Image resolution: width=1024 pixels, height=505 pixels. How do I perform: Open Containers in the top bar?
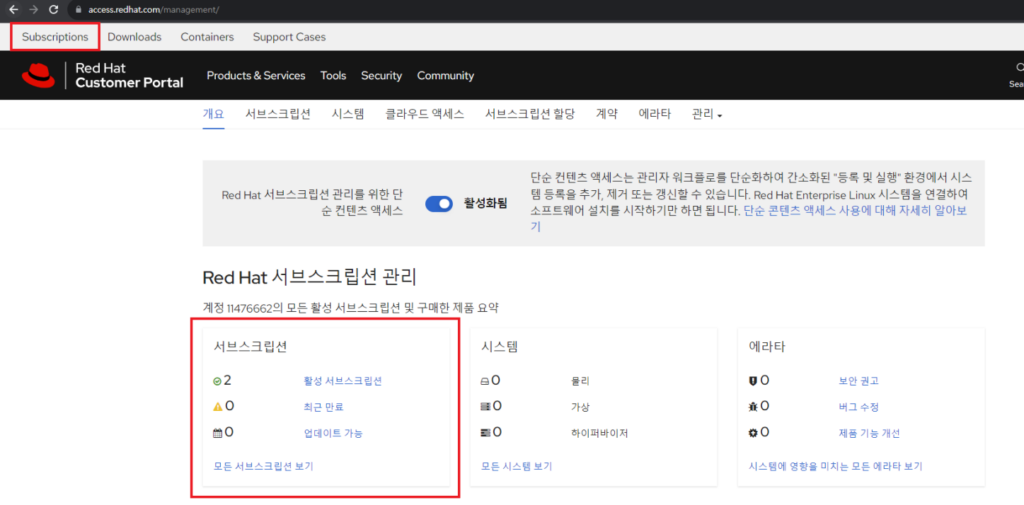coord(207,37)
